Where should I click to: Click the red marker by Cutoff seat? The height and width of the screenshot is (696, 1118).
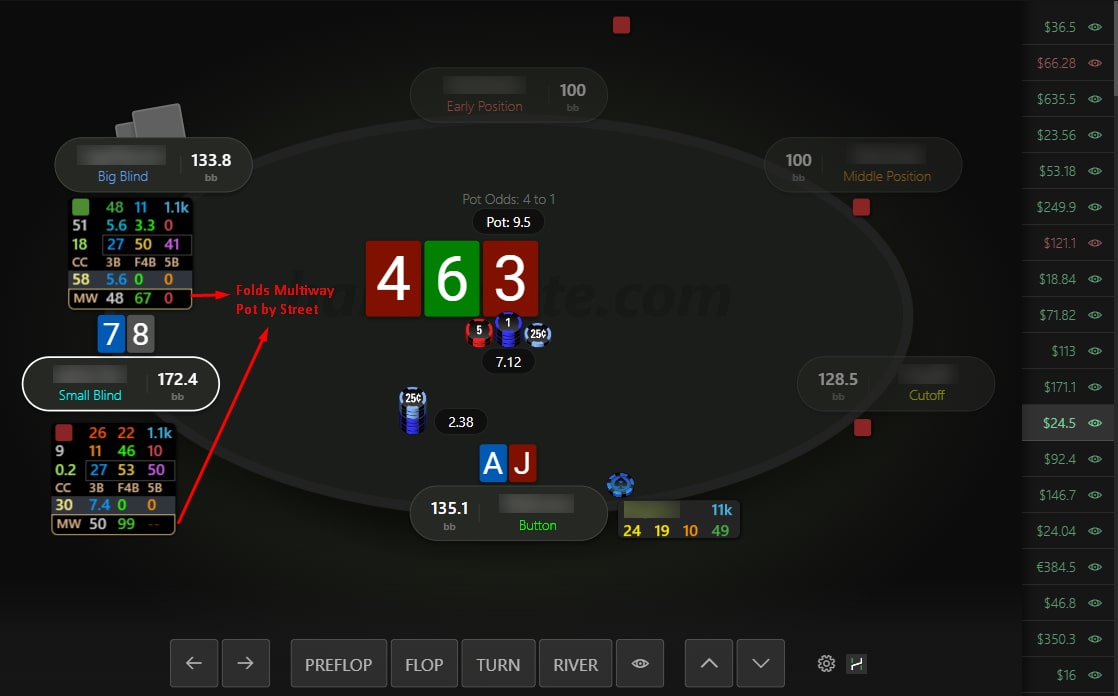(862, 427)
